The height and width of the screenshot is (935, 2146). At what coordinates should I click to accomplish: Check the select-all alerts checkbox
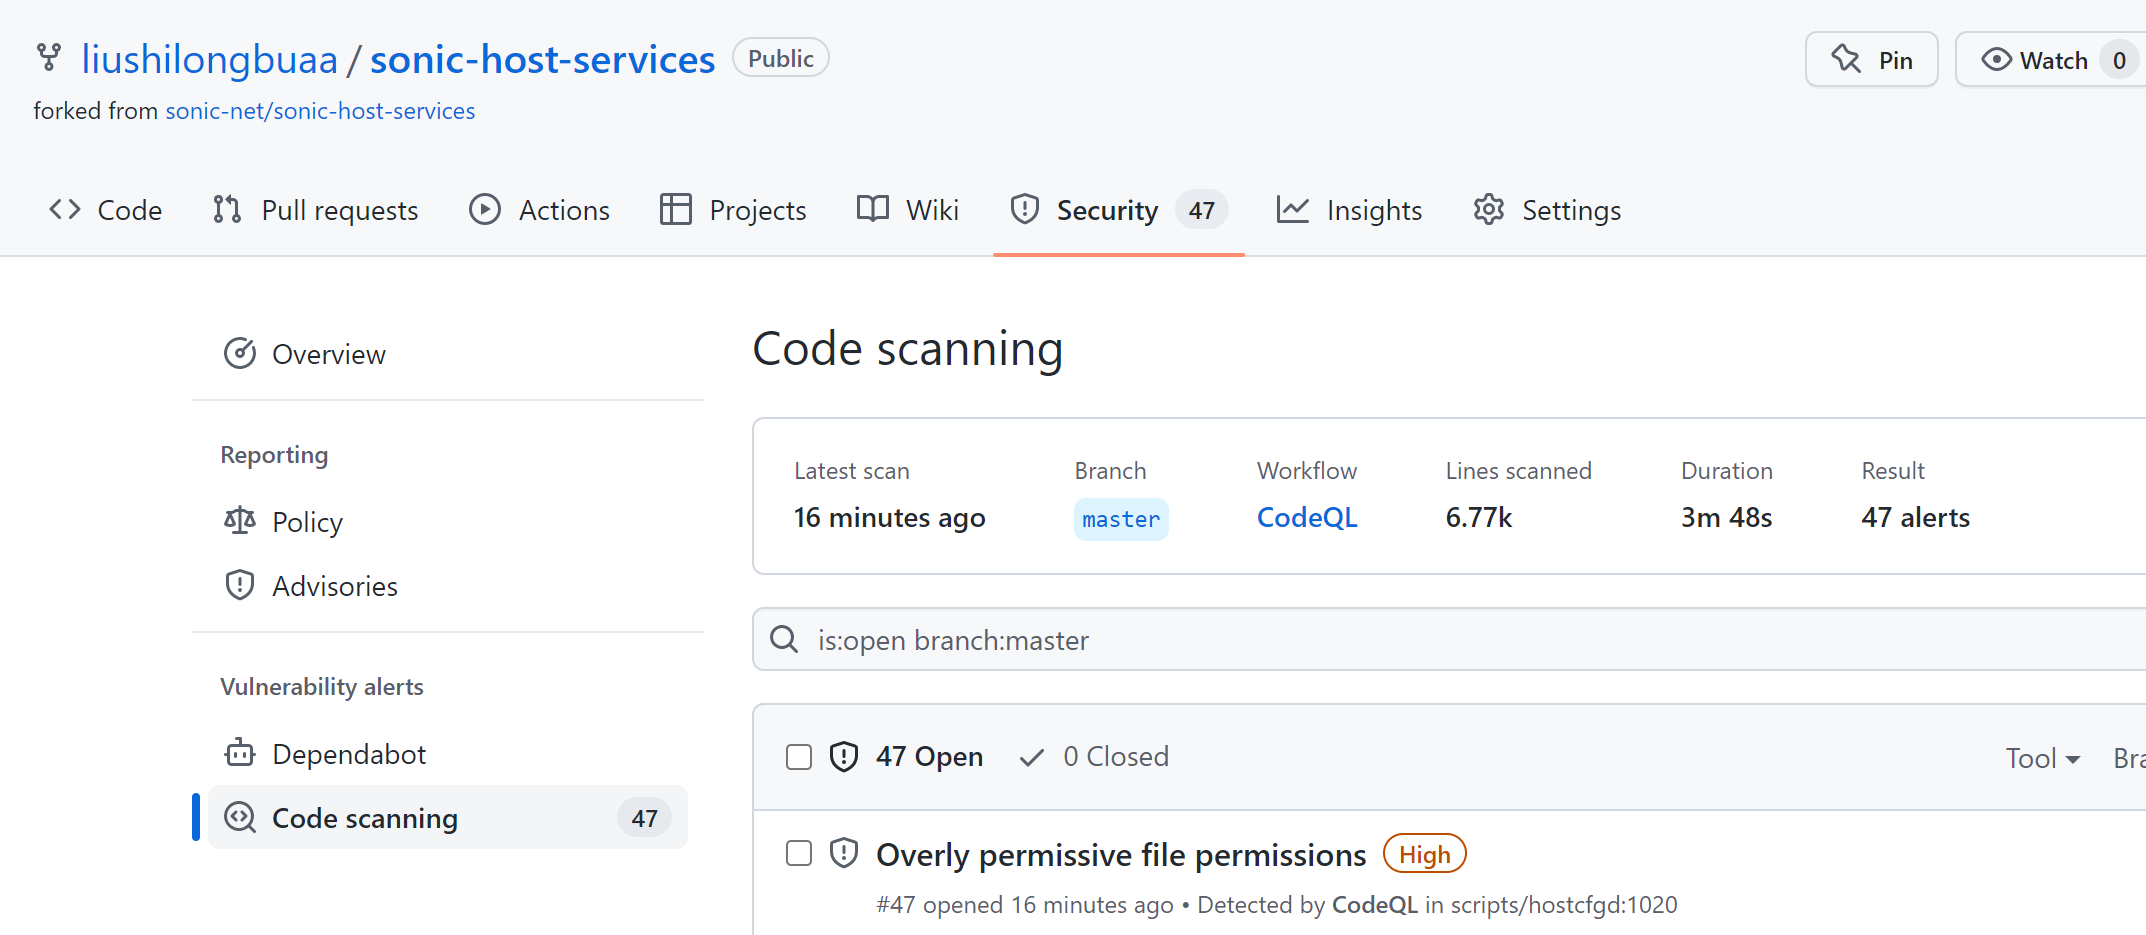(798, 757)
